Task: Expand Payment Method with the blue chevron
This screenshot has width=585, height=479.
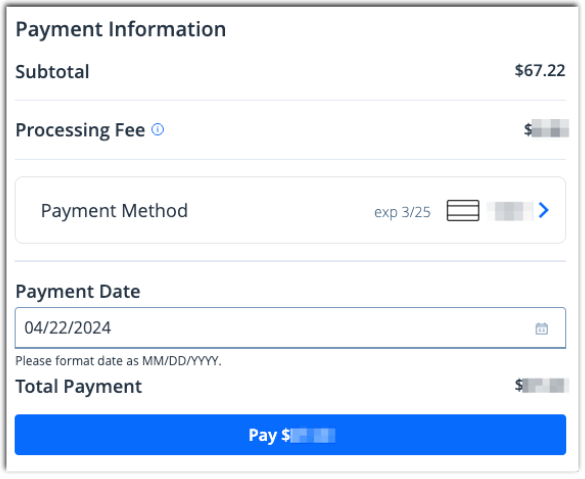Action: pyautogui.click(x=544, y=210)
